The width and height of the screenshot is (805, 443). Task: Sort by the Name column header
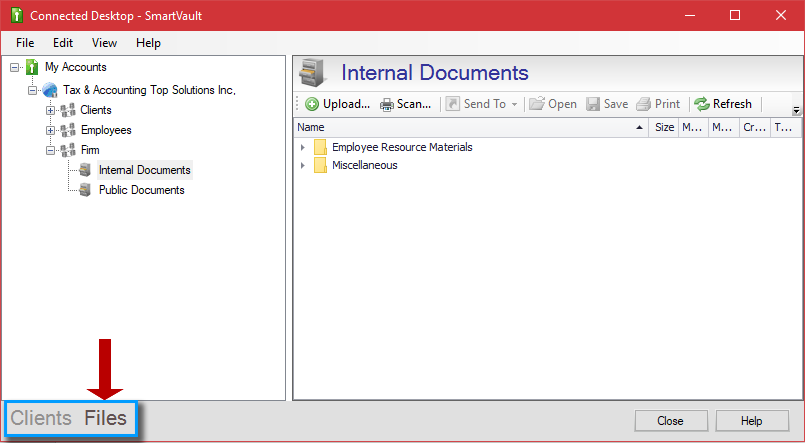471,127
